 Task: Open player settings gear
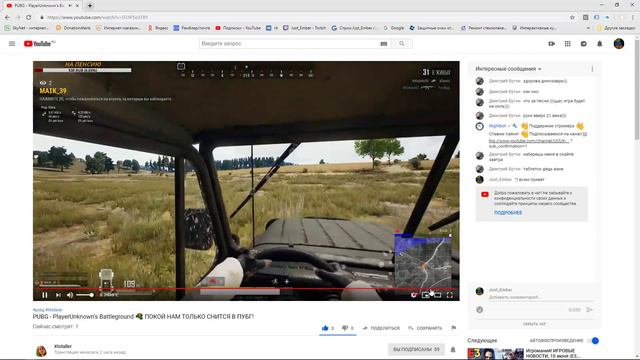coord(414,295)
